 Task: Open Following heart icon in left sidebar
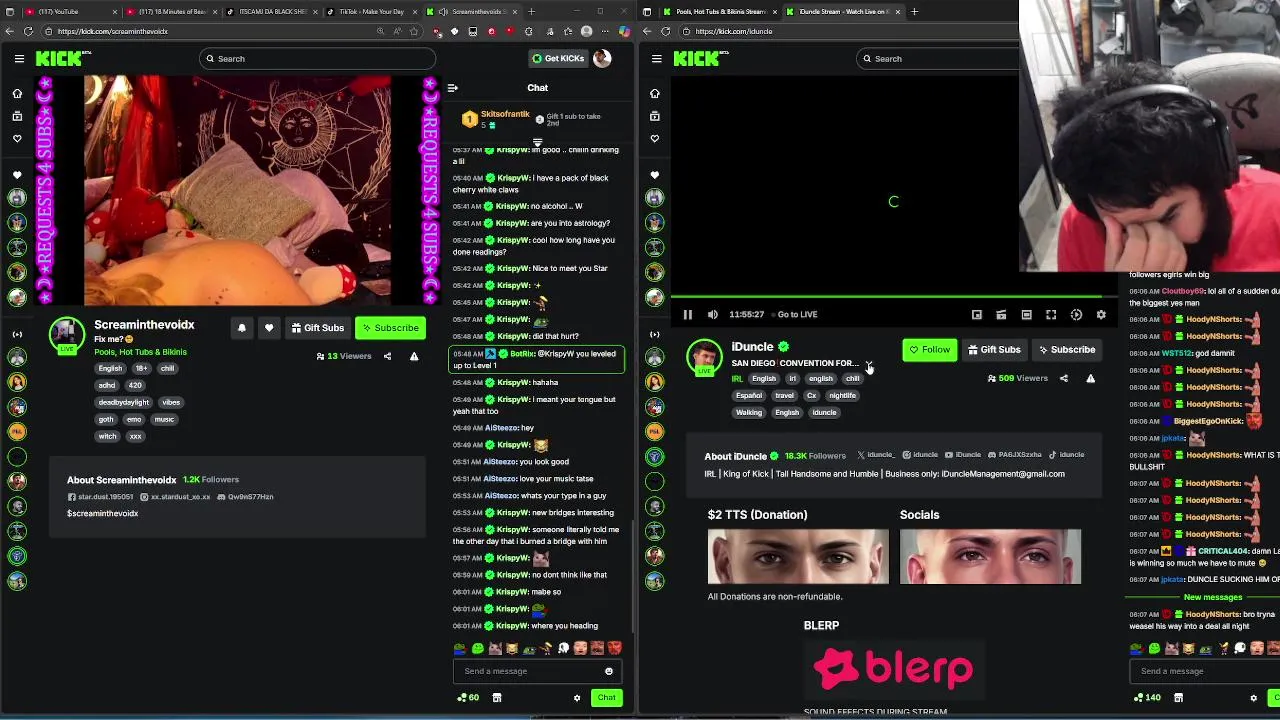[x=17, y=139]
